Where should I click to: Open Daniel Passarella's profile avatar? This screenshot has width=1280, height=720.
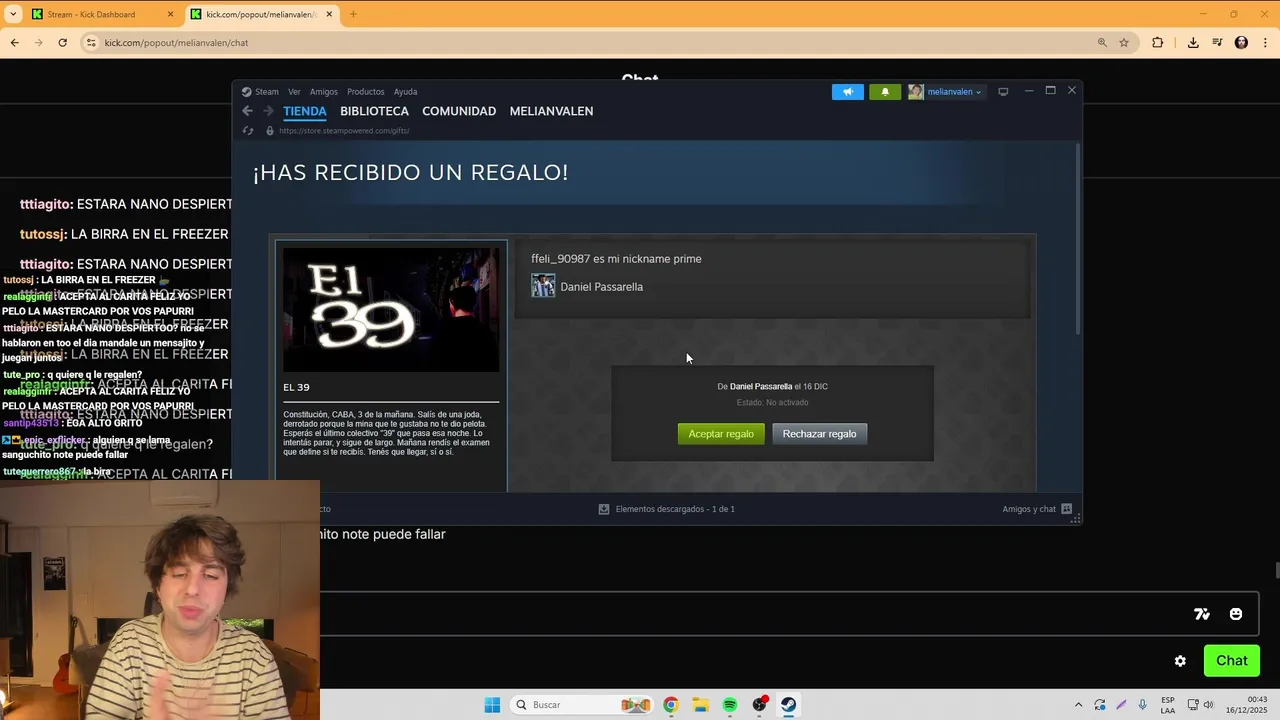(543, 286)
